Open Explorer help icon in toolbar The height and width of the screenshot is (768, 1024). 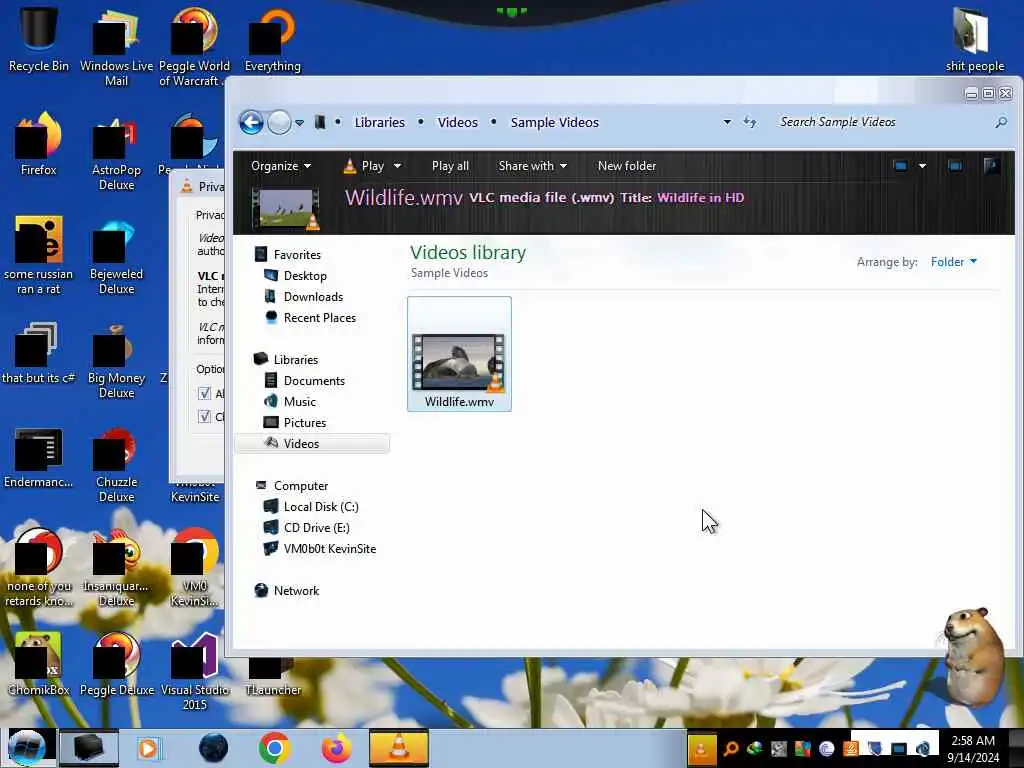[991, 166]
